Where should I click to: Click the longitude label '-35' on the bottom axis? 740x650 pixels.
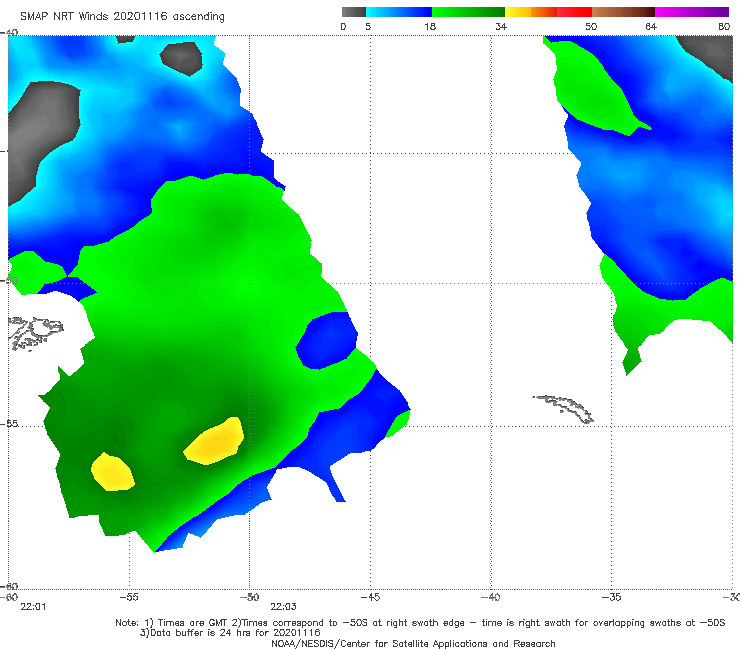612,597
